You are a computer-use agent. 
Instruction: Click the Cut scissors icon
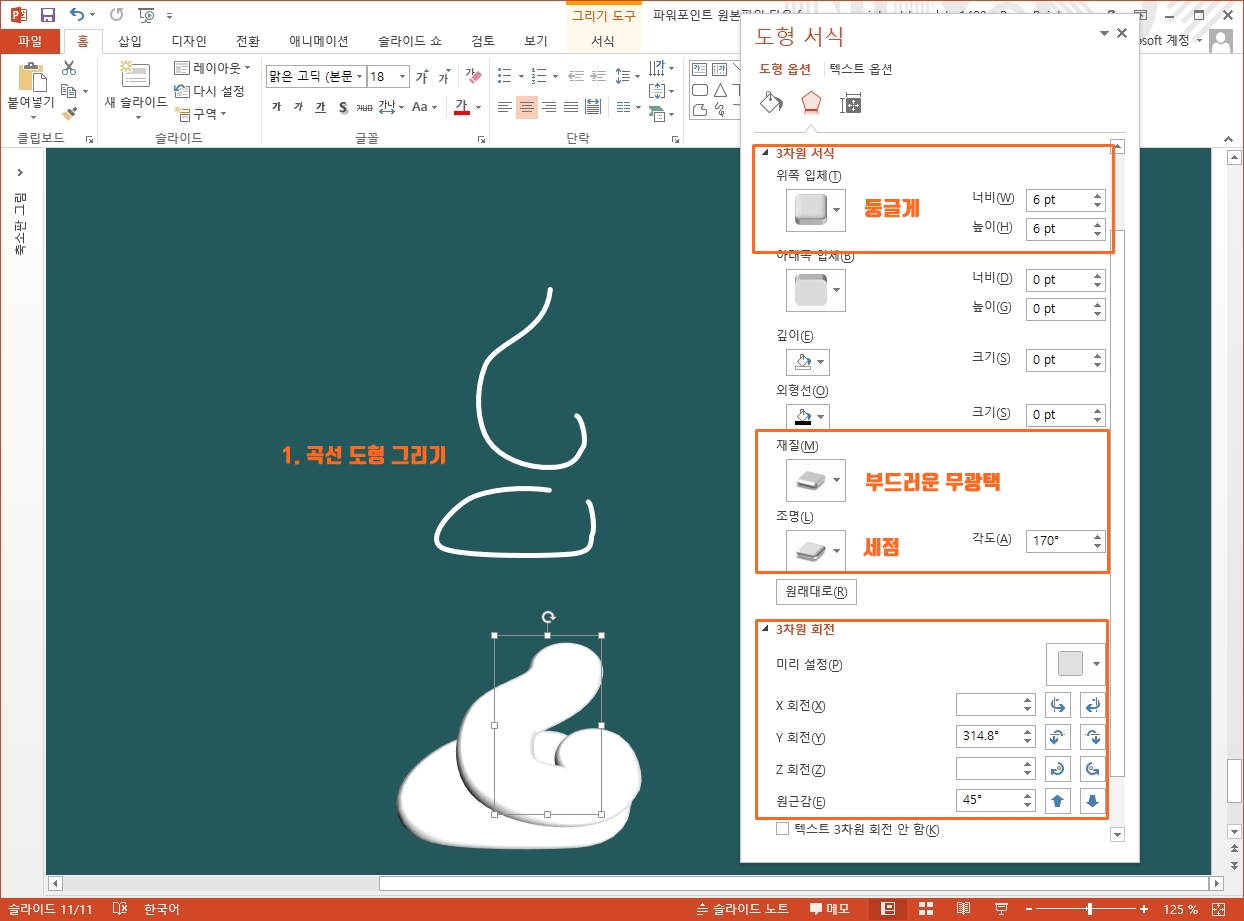click(x=69, y=68)
